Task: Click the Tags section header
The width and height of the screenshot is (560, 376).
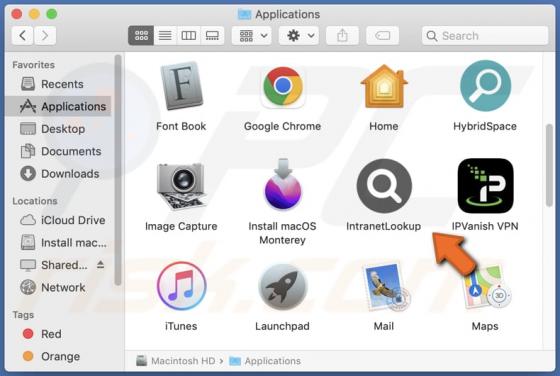Action: 23,315
